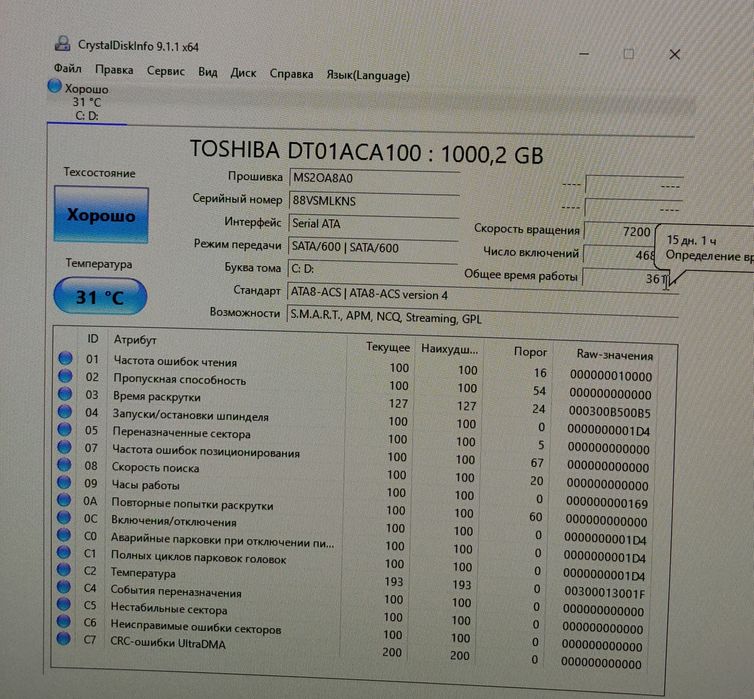The height and width of the screenshot is (699, 754).
Task: Select the Повторные попытки раскрутки row
Action: tap(353, 508)
